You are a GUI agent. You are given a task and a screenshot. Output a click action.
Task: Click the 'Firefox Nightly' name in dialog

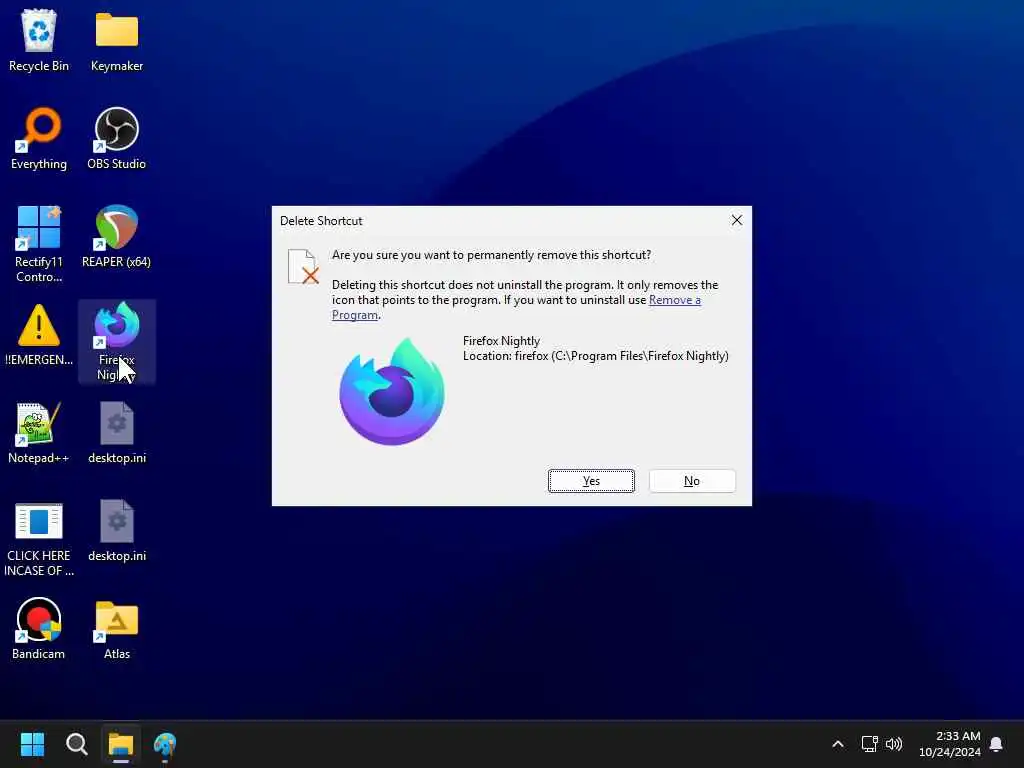click(502, 341)
